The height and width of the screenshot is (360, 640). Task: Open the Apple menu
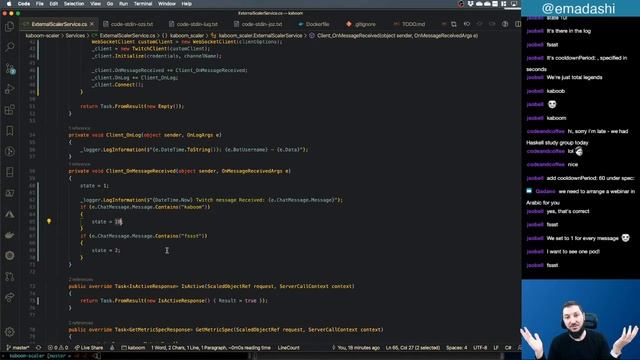click(x=9, y=4)
